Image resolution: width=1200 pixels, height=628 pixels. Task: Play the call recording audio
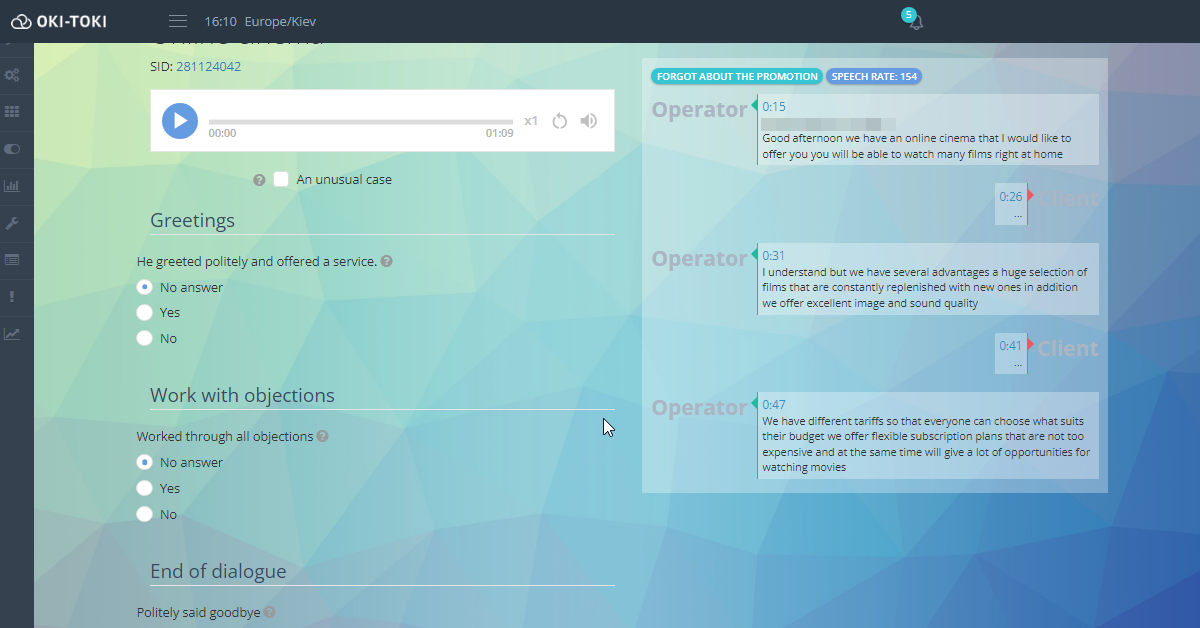(180, 121)
